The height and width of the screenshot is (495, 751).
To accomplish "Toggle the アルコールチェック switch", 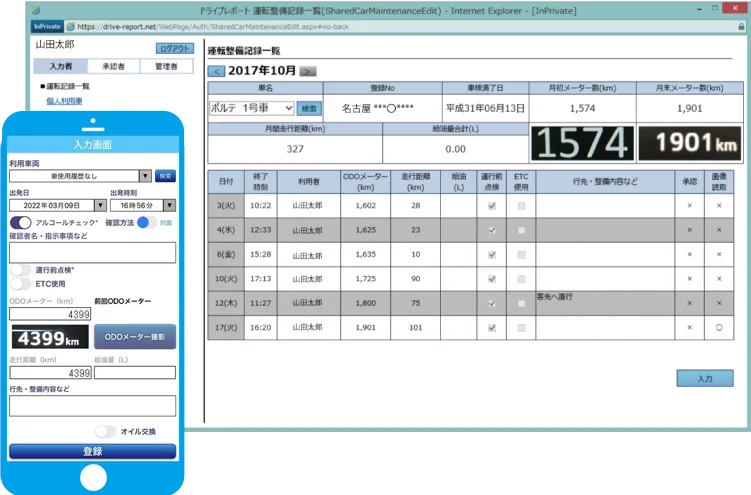I will click(x=20, y=222).
